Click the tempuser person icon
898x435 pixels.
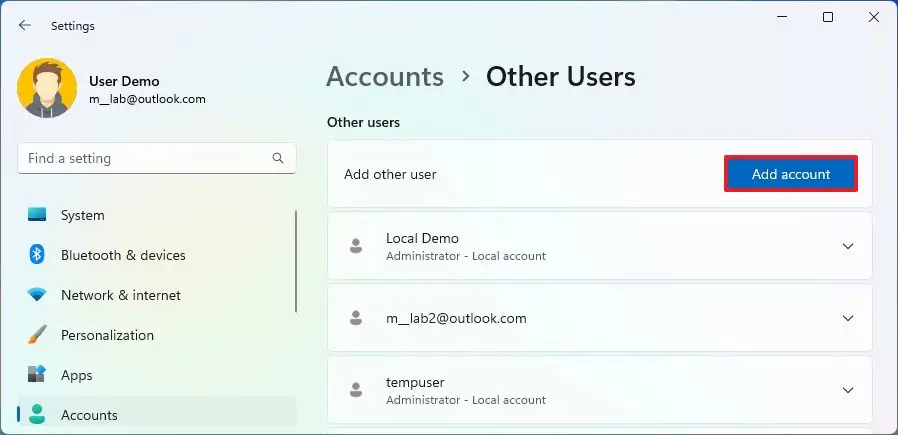coord(355,390)
